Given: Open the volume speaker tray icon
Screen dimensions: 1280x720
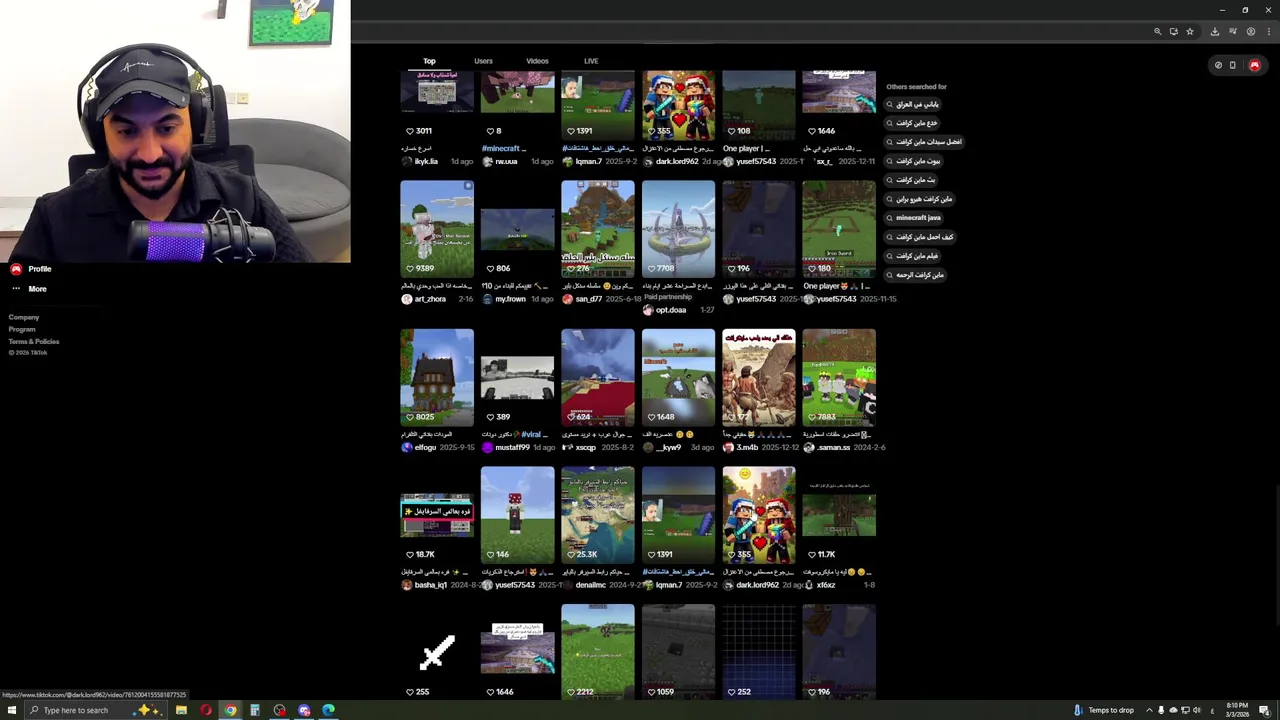Looking at the screenshot, I should 1199,710.
